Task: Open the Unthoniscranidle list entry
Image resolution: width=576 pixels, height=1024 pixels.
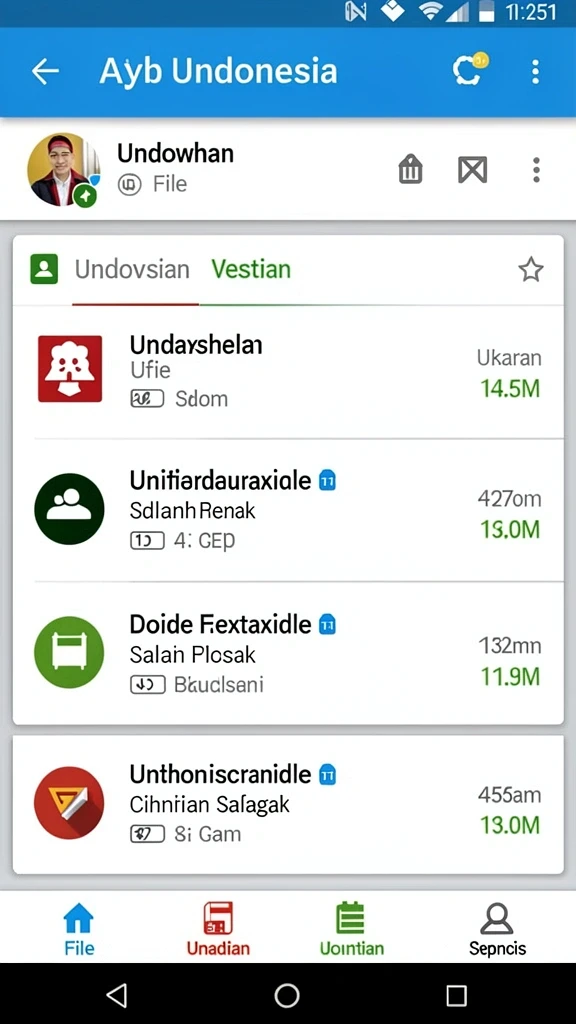Action: click(288, 805)
